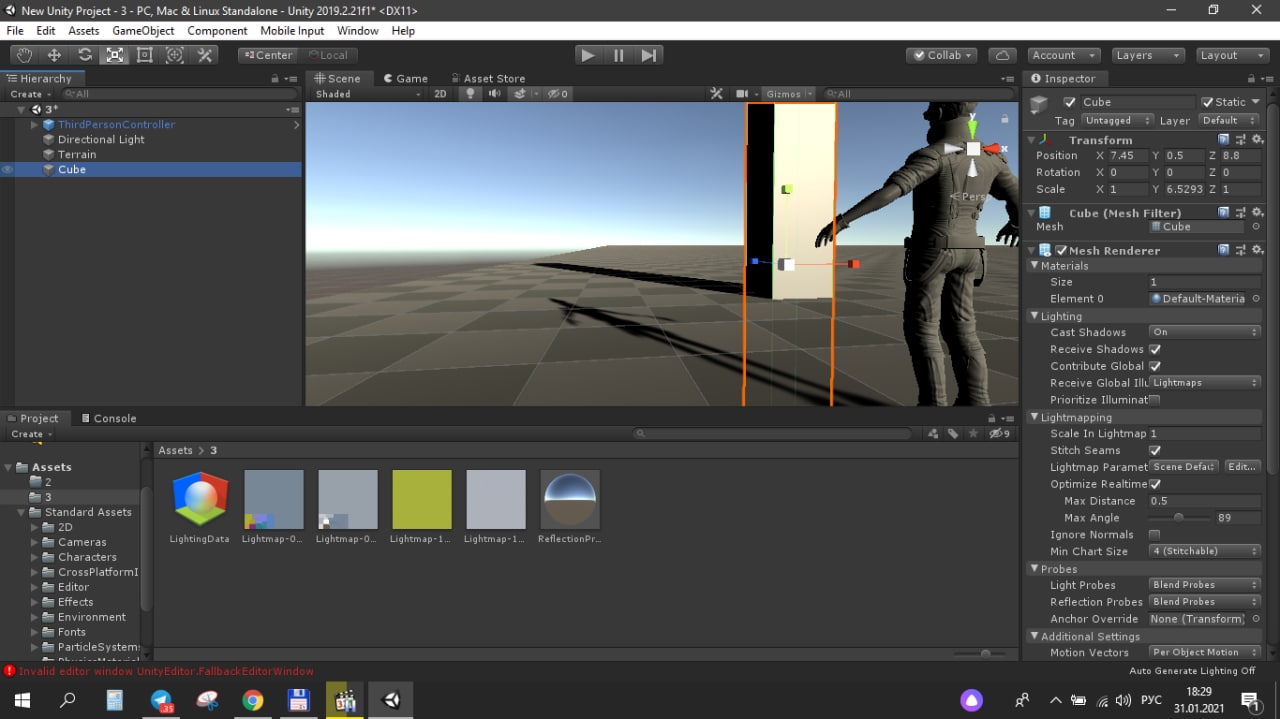Toggle Prioritize Illumination checkbox
Viewport: 1280px width, 719px height.
coord(1155,400)
